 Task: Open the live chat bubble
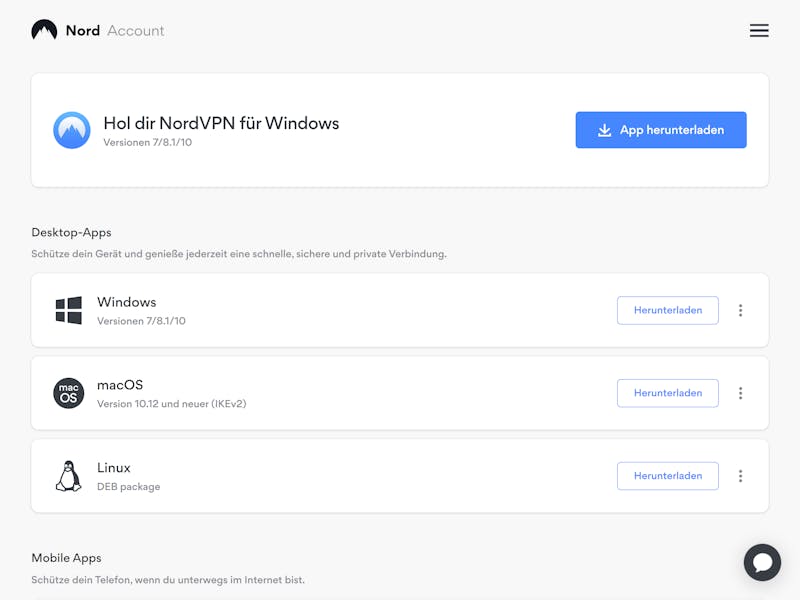762,562
